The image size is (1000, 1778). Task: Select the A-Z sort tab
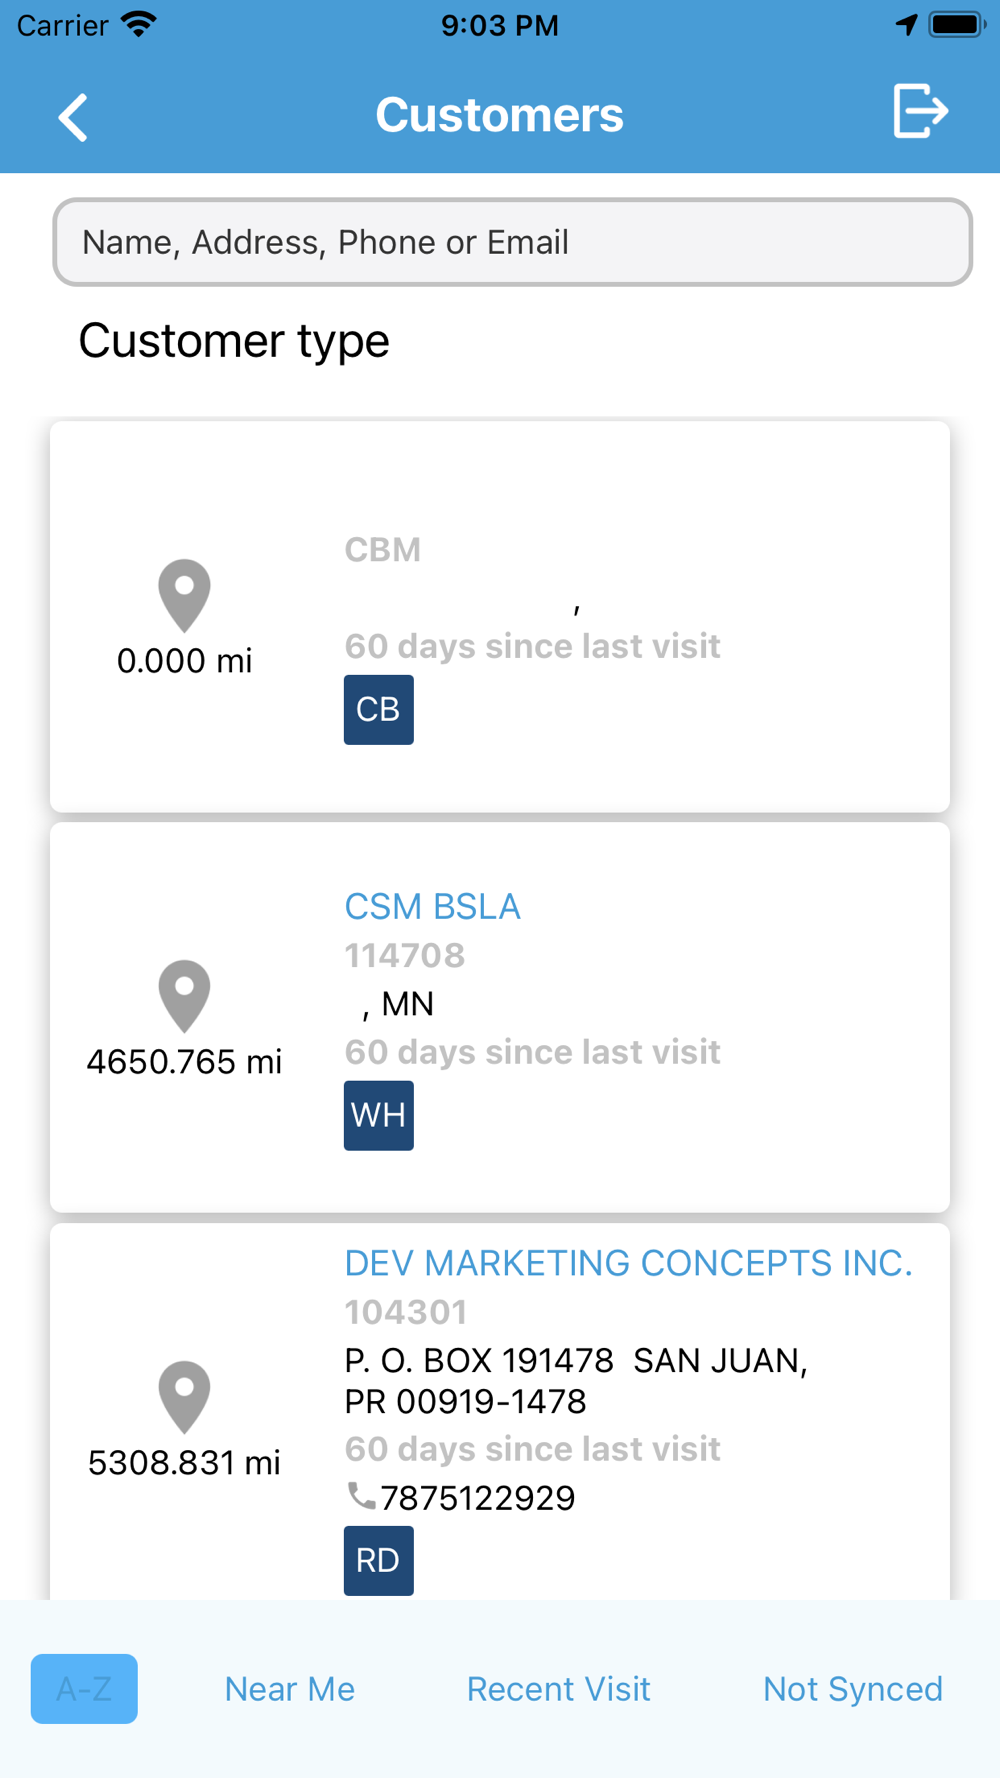click(x=84, y=1689)
